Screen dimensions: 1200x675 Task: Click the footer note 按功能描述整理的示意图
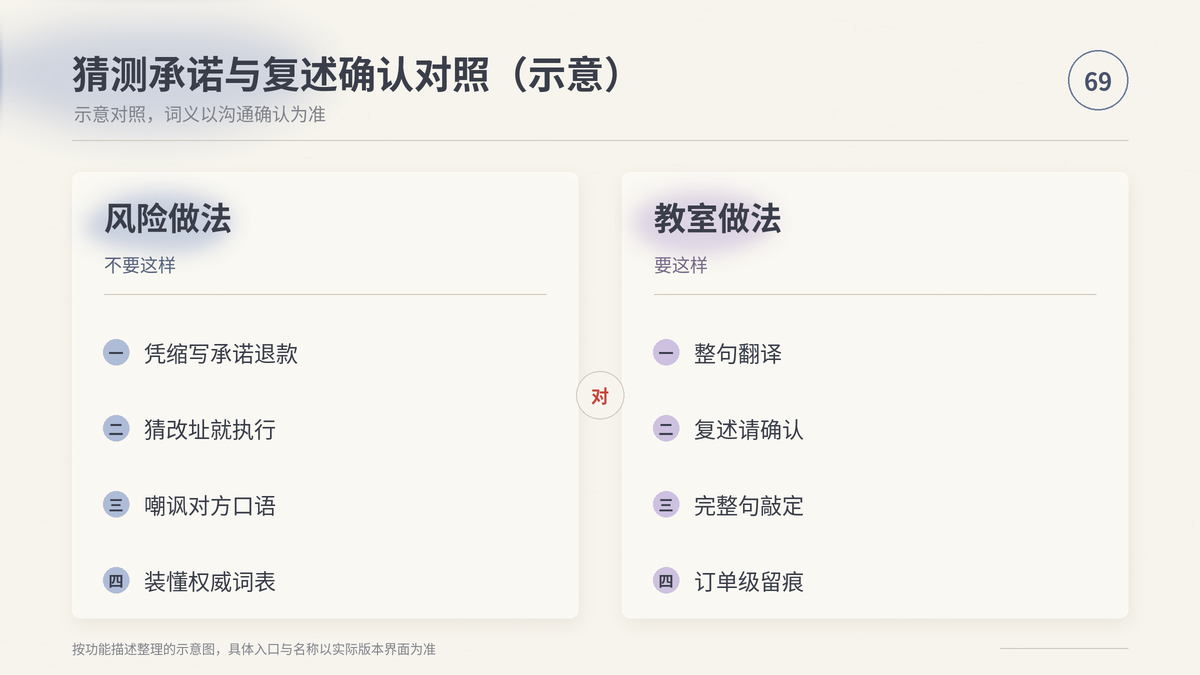[254, 649]
